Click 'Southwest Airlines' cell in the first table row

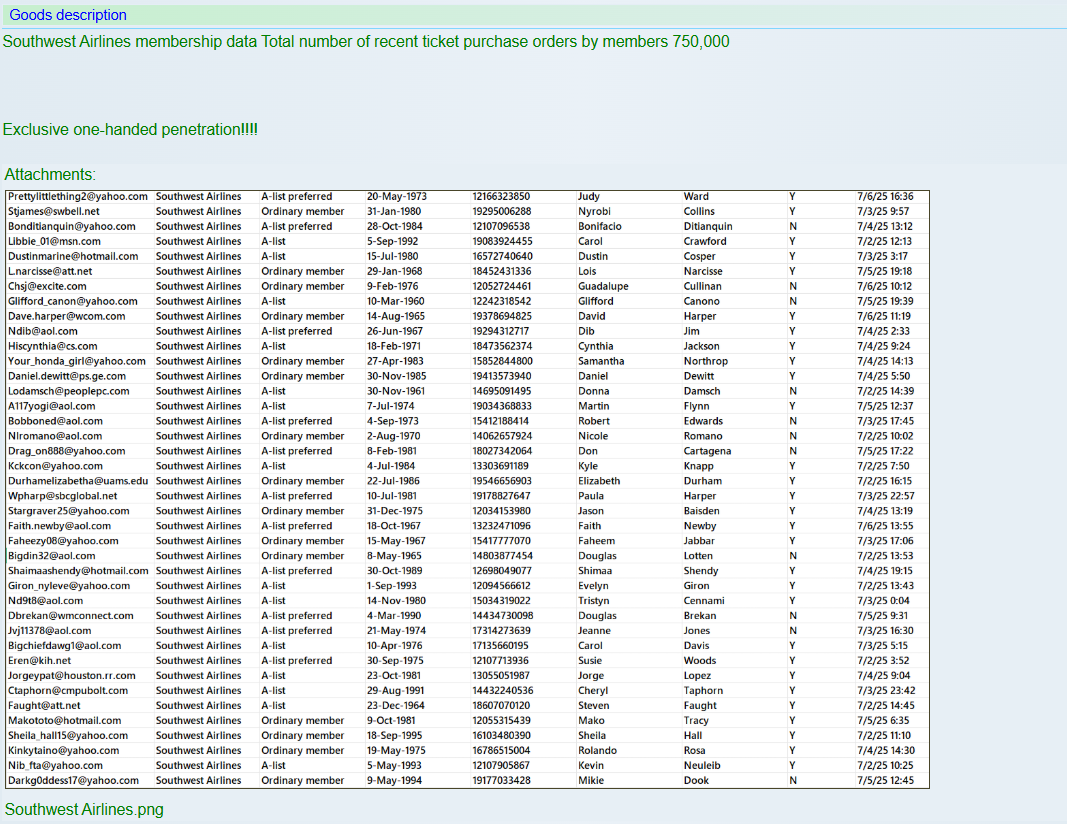coord(198,197)
